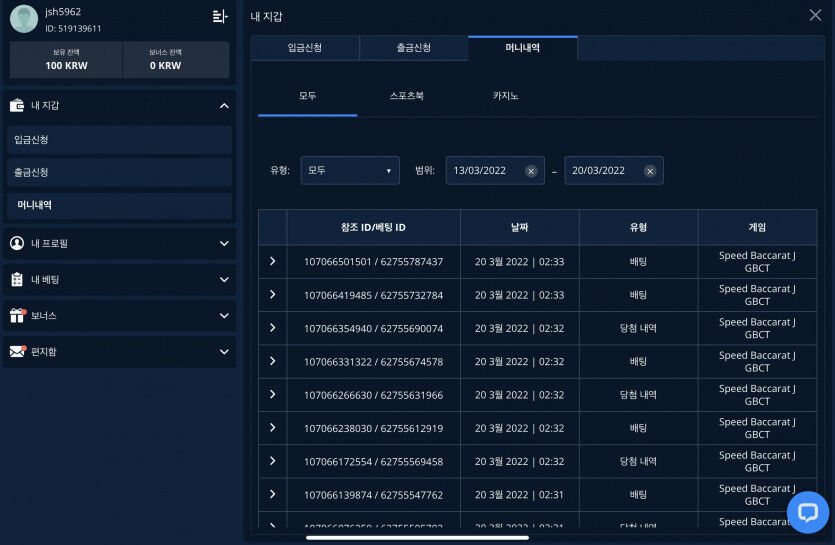Clear the end date 20/03/2022
This screenshot has height=545, width=835.
click(650, 171)
